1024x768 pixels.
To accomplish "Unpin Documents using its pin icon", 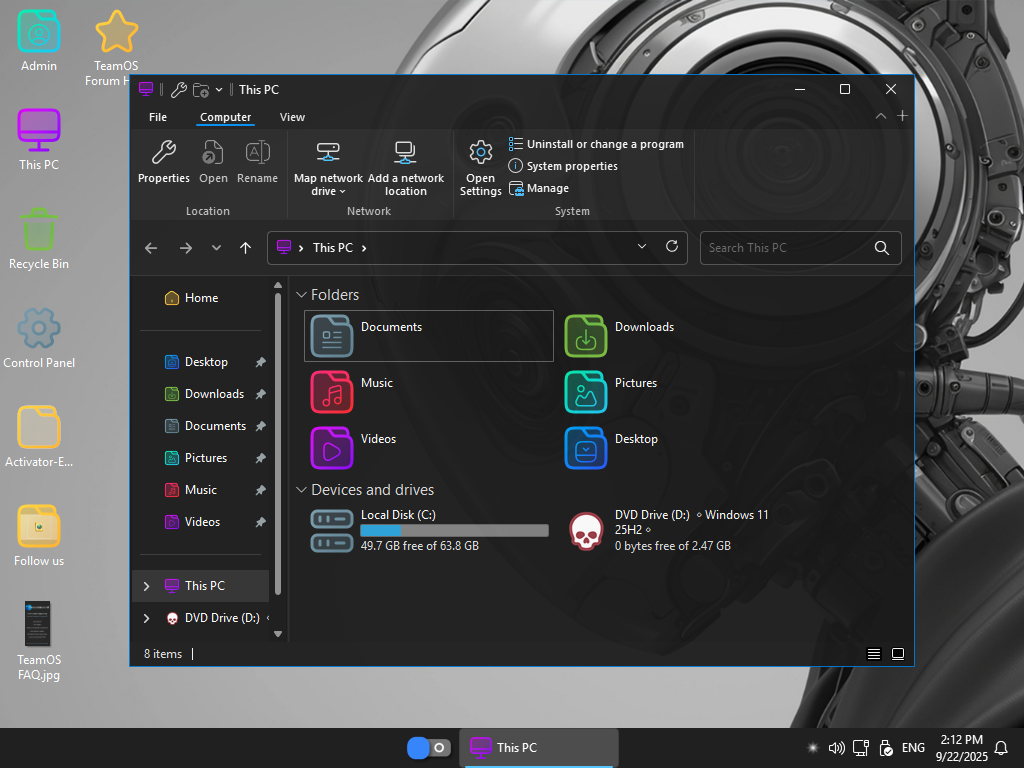I will pos(261,426).
